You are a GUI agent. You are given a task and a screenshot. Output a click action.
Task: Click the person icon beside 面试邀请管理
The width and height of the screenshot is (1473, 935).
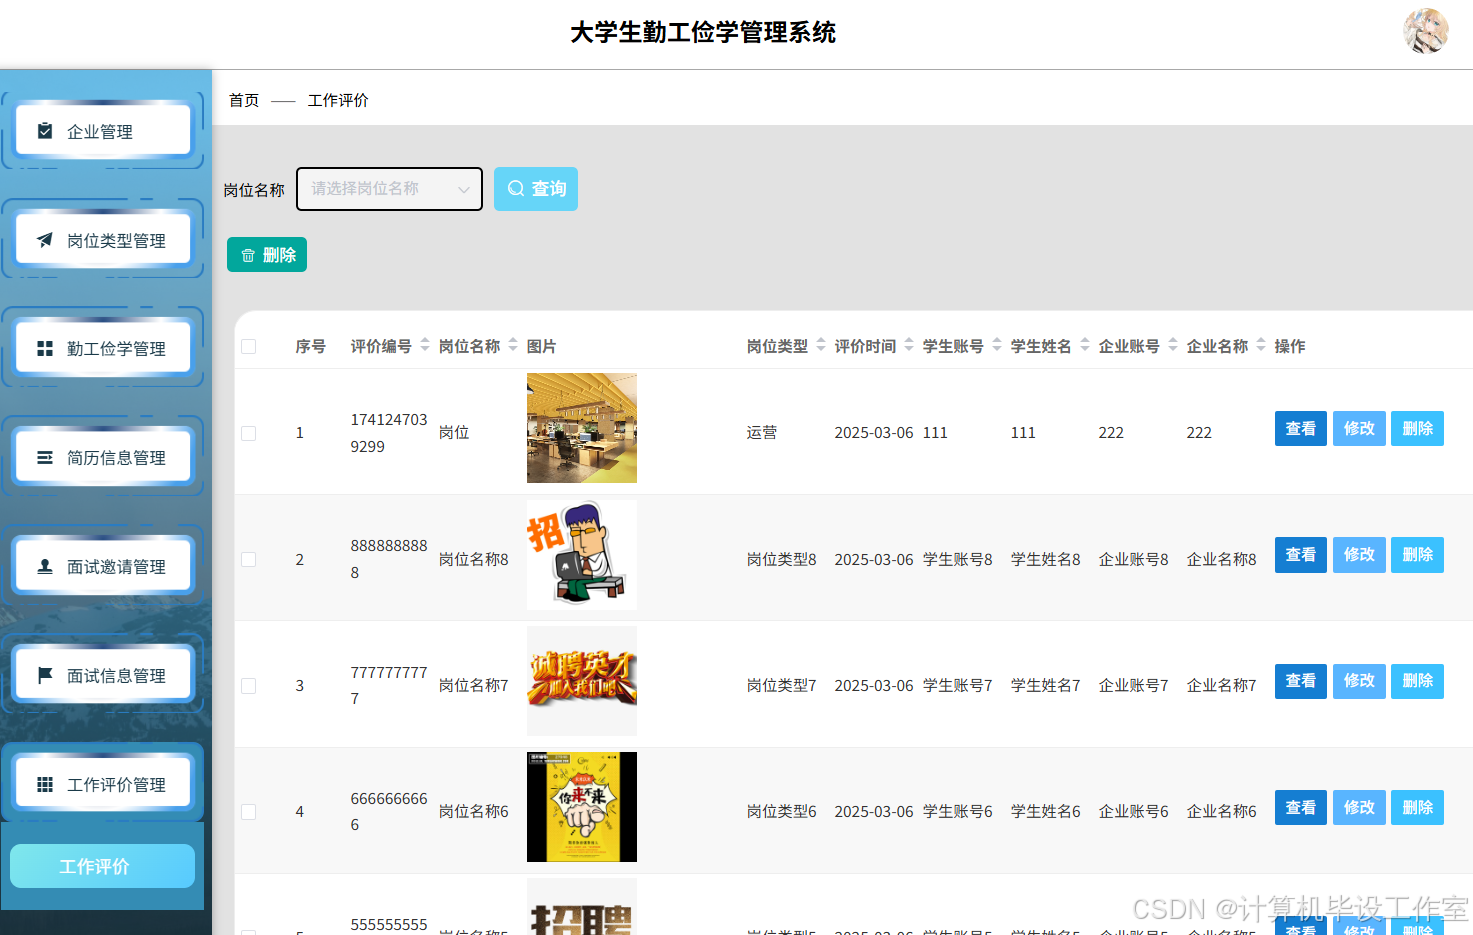45,566
